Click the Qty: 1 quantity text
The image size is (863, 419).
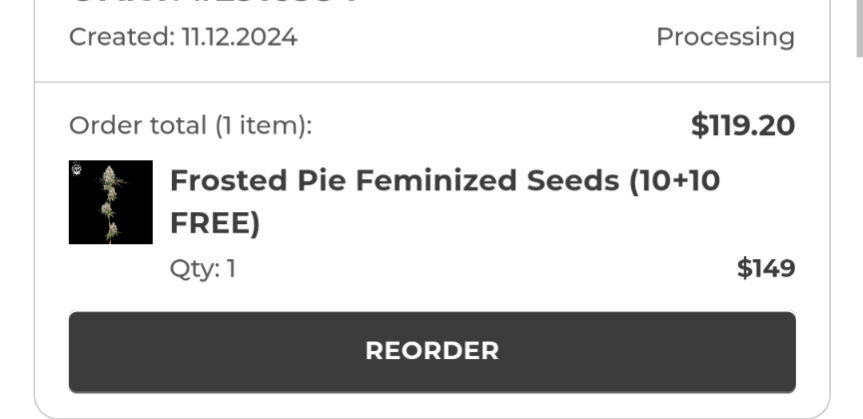click(x=203, y=268)
